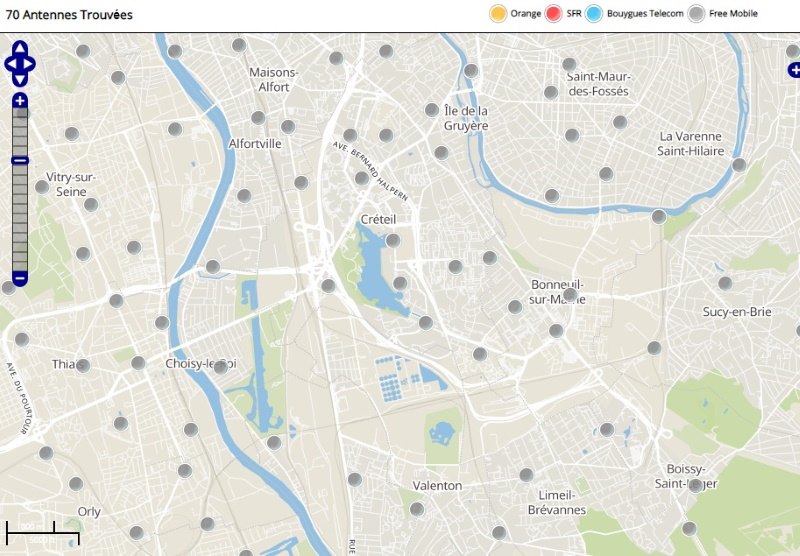Click the Free Mobile legend label
This screenshot has height=556, width=800.
point(734,14)
